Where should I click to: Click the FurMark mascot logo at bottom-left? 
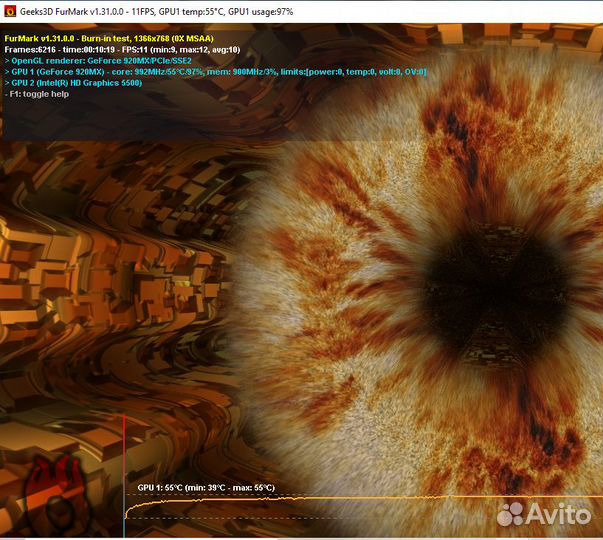57,492
